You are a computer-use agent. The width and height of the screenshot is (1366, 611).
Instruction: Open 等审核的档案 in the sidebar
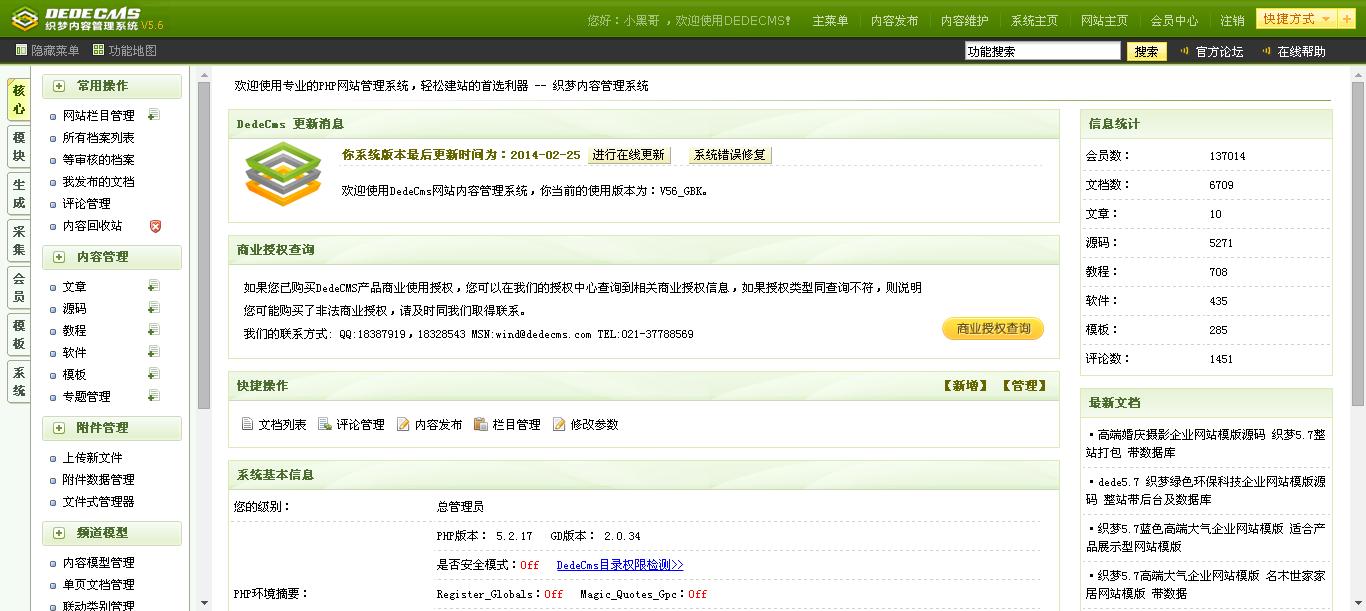click(98, 160)
